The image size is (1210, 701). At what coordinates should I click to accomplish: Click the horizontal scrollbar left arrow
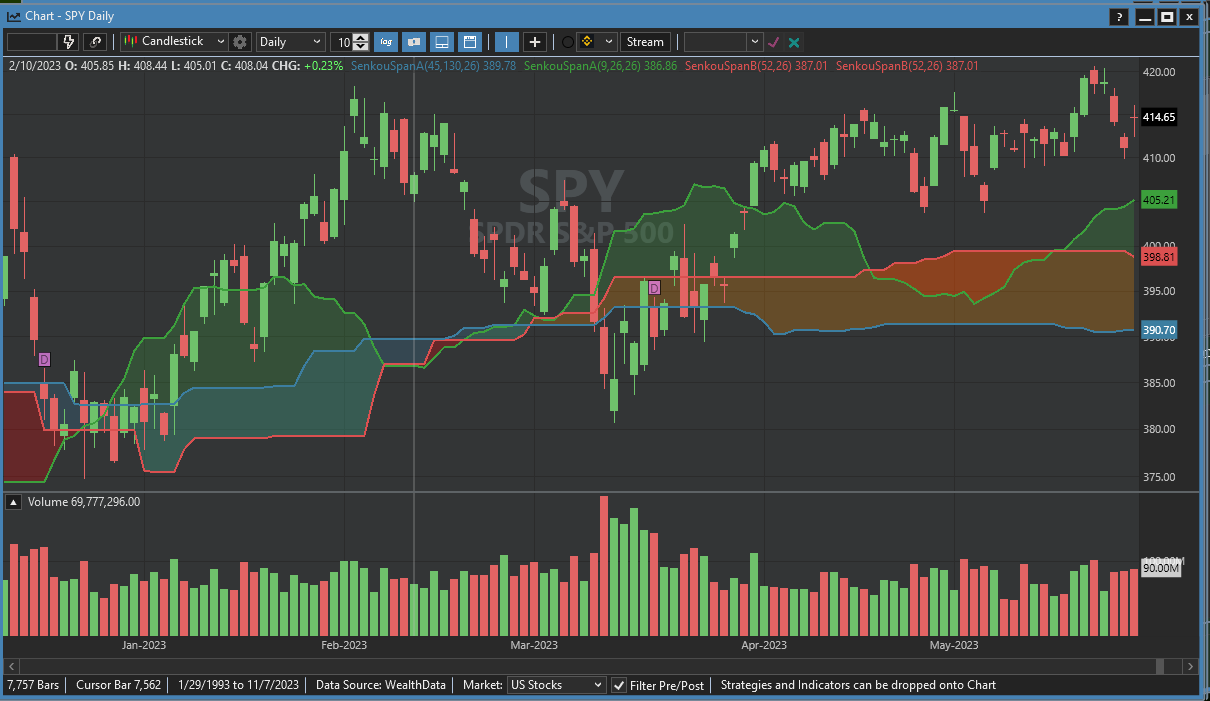coord(13,666)
